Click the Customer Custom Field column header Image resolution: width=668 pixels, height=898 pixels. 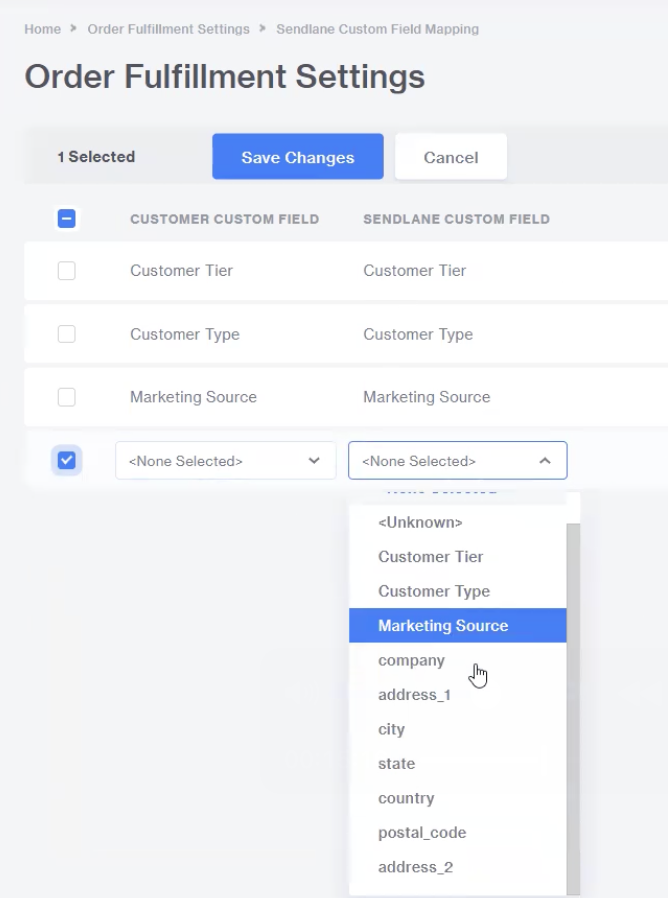(225, 219)
